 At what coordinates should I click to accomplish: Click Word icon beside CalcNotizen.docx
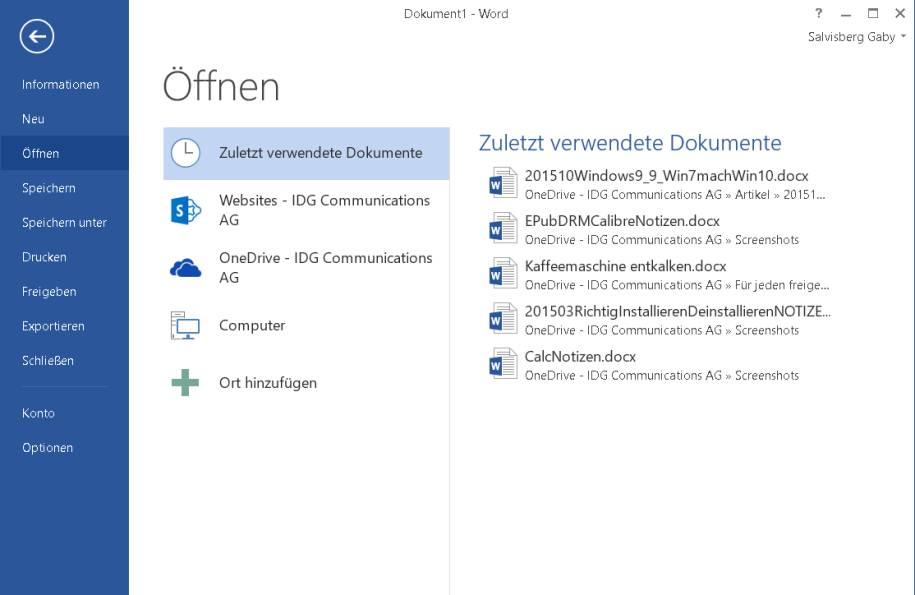[500, 366]
